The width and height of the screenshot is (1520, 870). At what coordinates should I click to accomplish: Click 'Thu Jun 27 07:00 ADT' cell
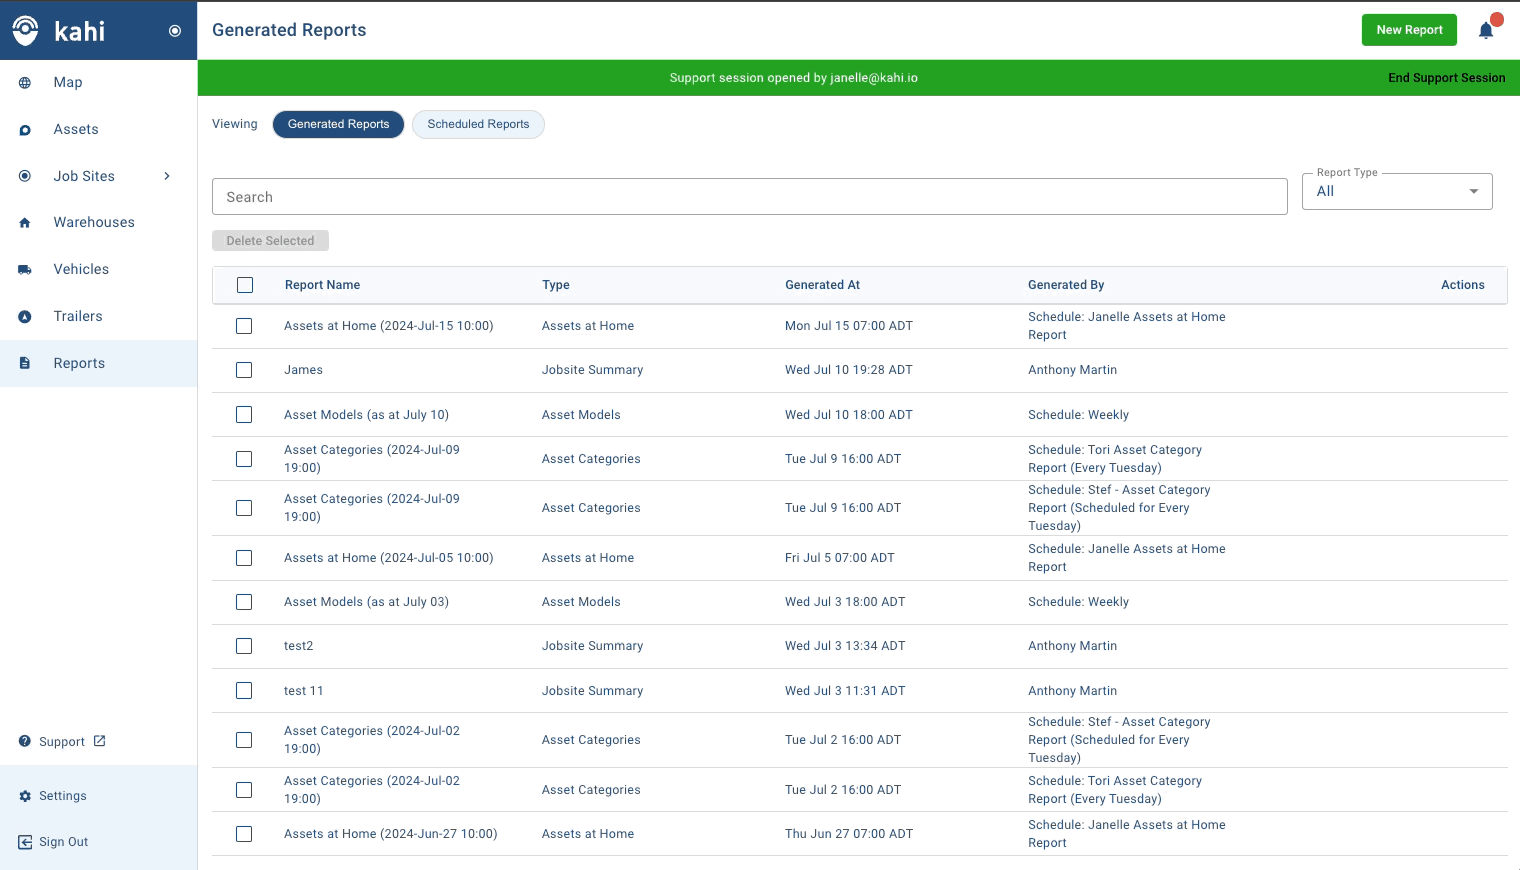tap(849, 834)
